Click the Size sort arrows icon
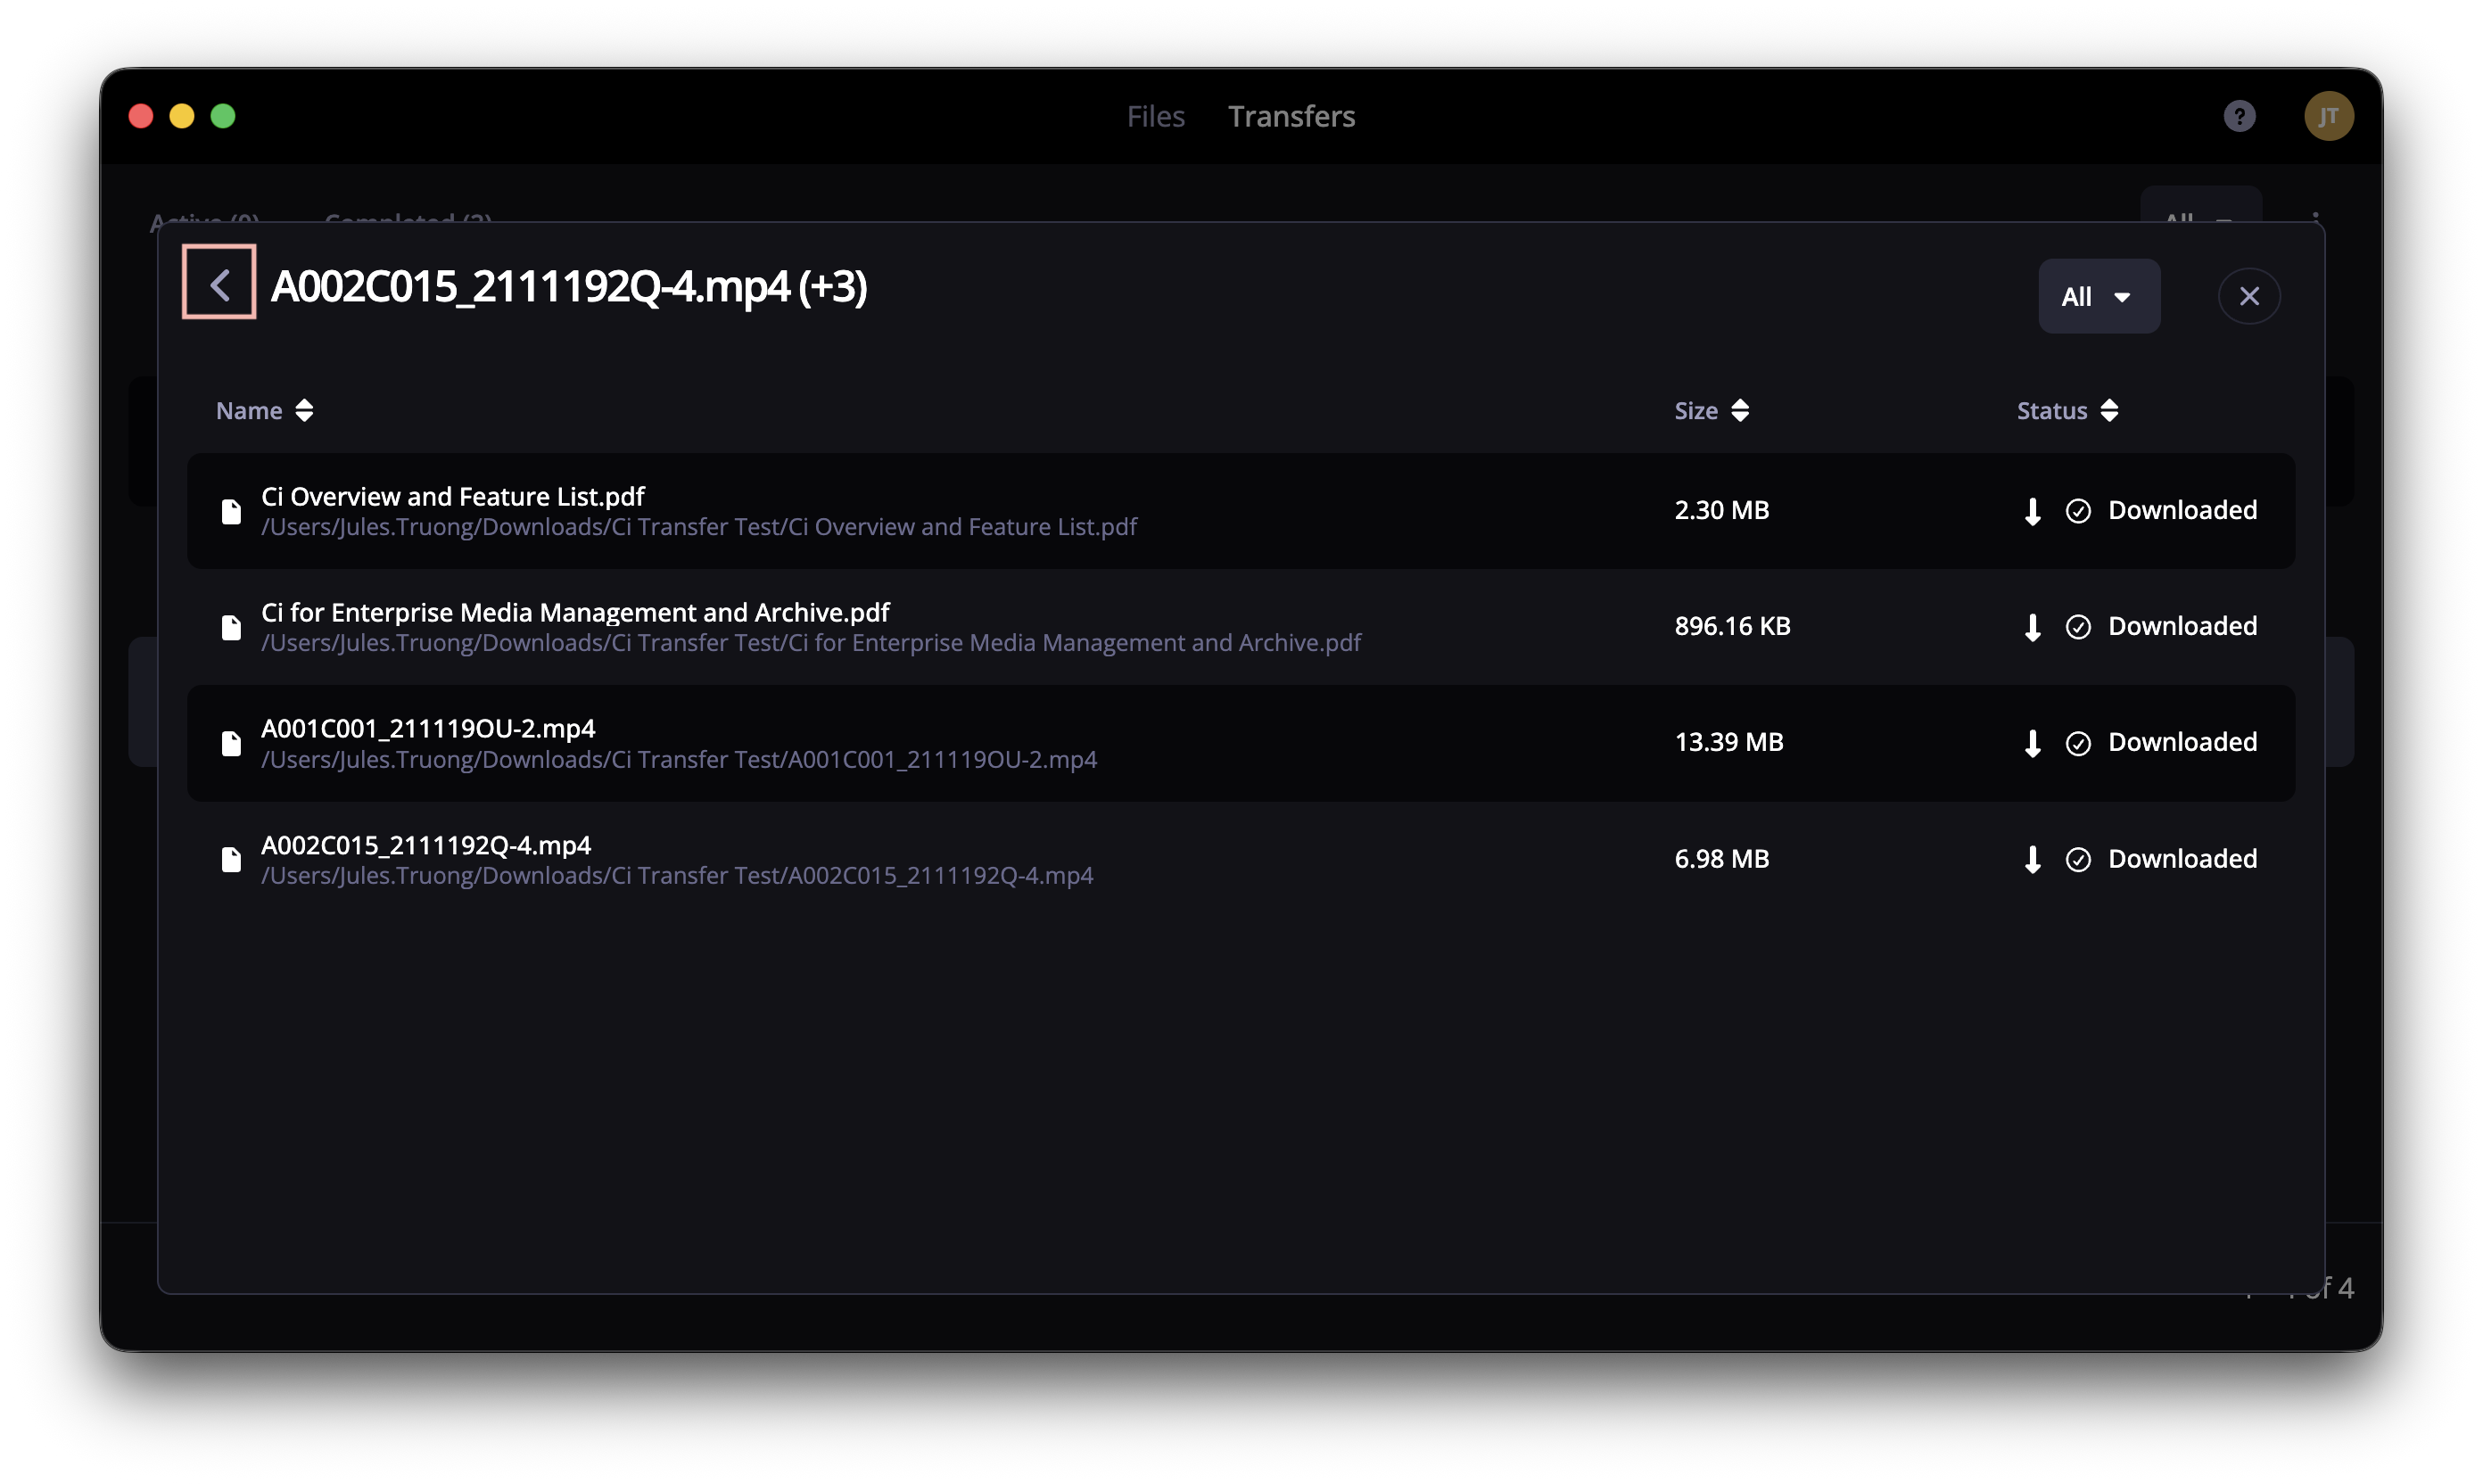 (x=1739, y=411)
